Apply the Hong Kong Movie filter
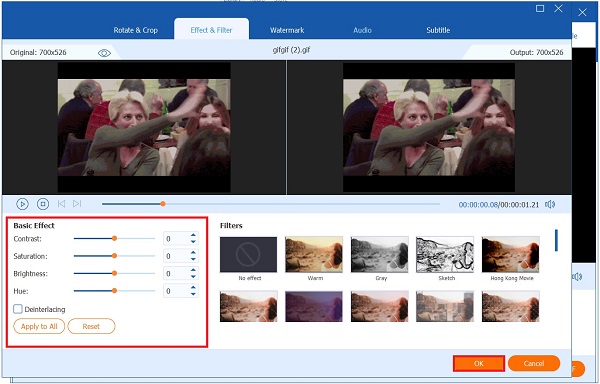Screen dimensions: 600x384 point(510,254)
